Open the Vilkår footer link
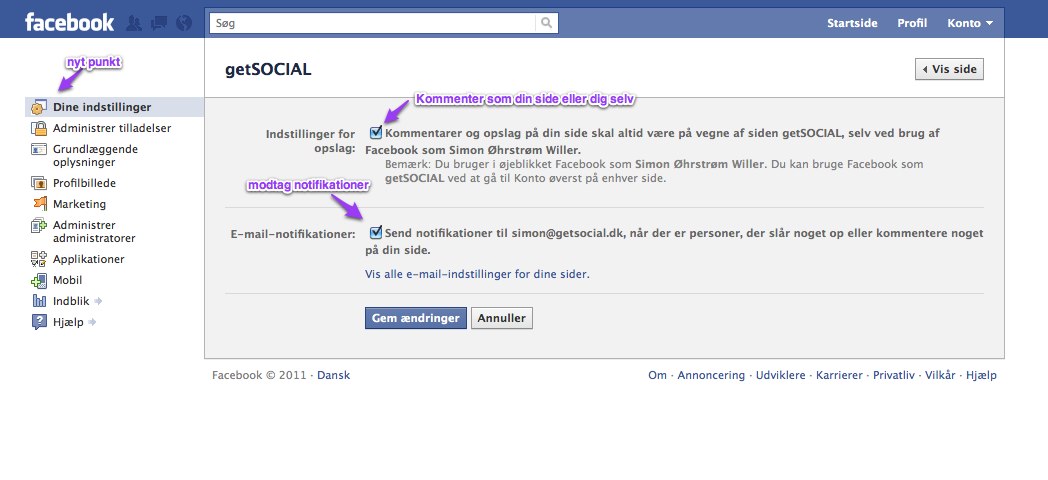 [x=940, y=375]
